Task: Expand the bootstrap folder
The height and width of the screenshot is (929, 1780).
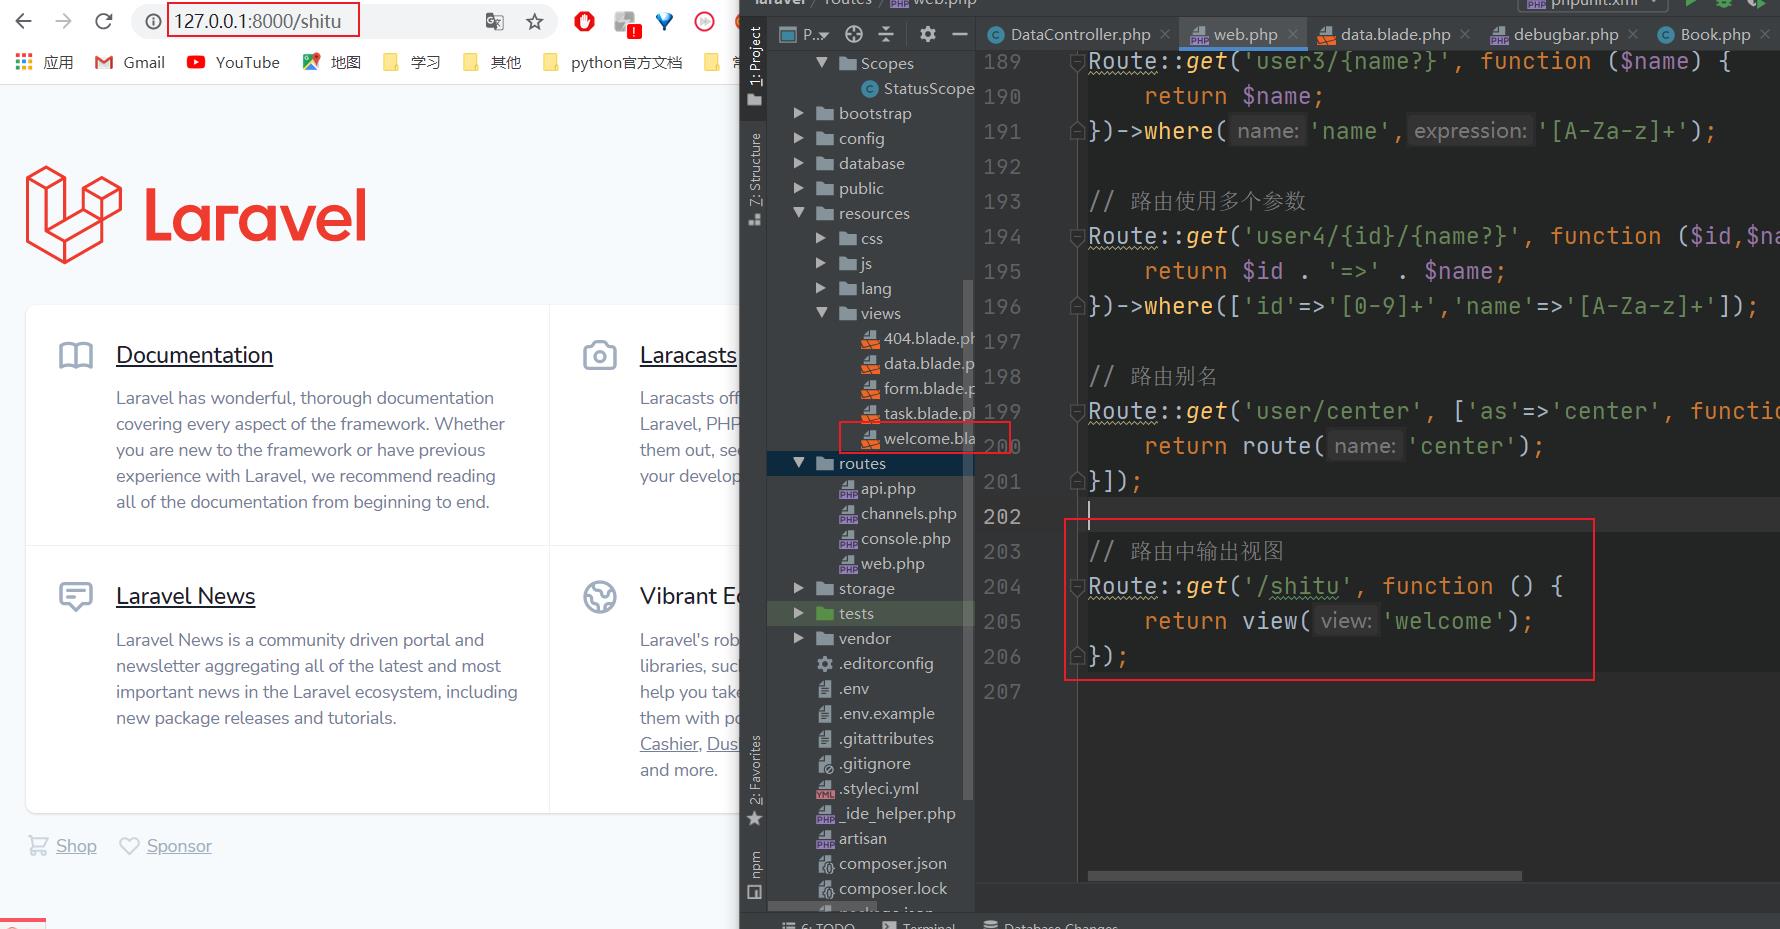Action: (x=799, y=113)
